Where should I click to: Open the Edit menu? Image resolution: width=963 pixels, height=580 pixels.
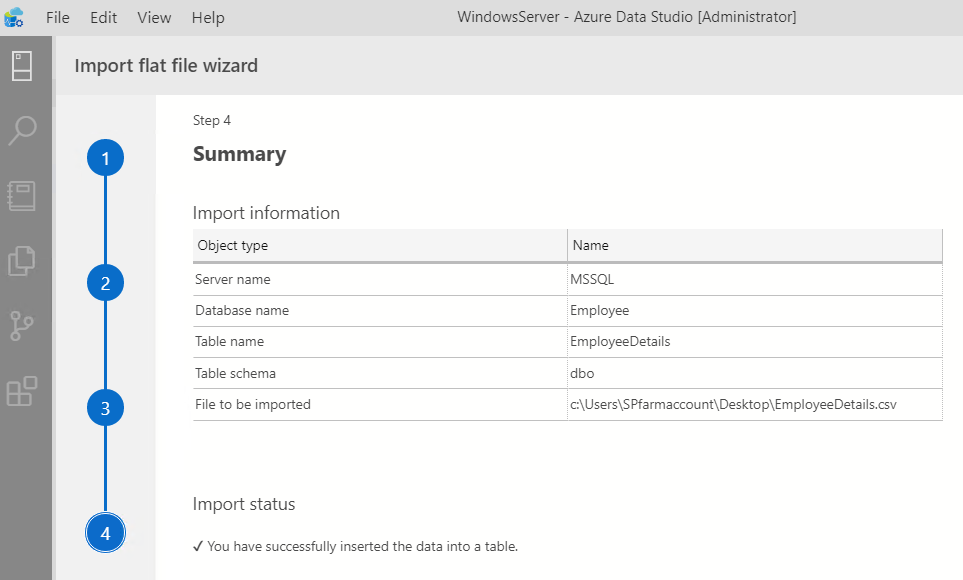click(103, 18)
